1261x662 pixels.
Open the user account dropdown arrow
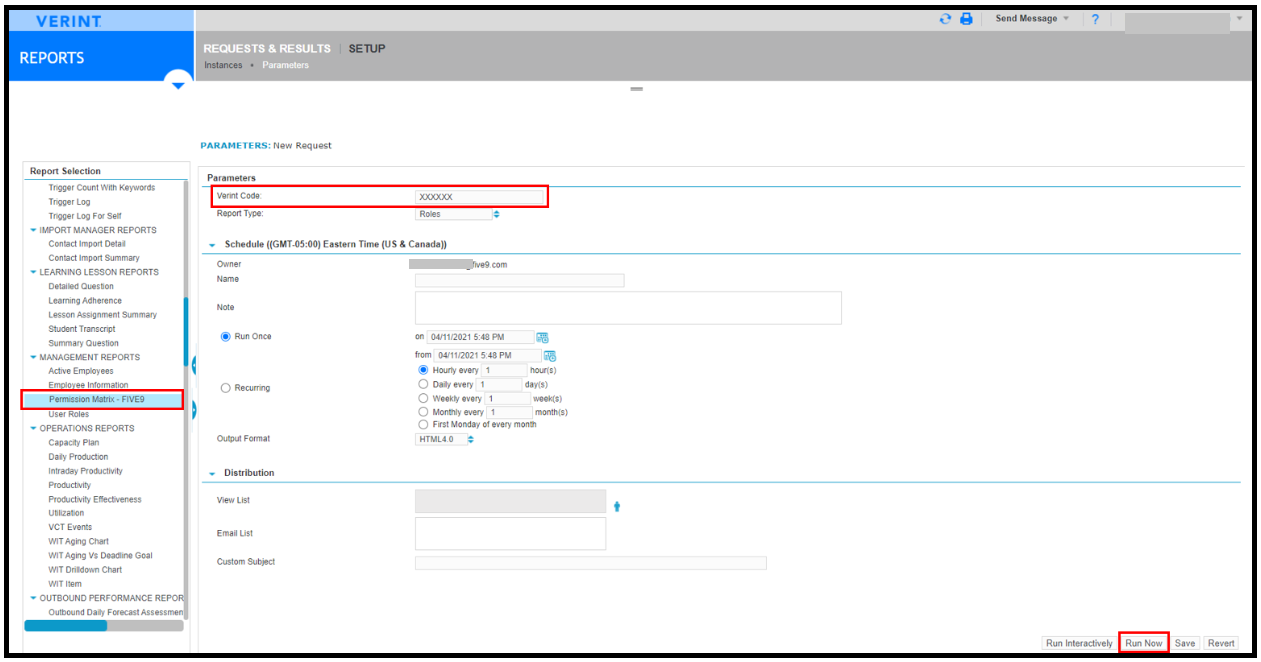(1239, 19)
